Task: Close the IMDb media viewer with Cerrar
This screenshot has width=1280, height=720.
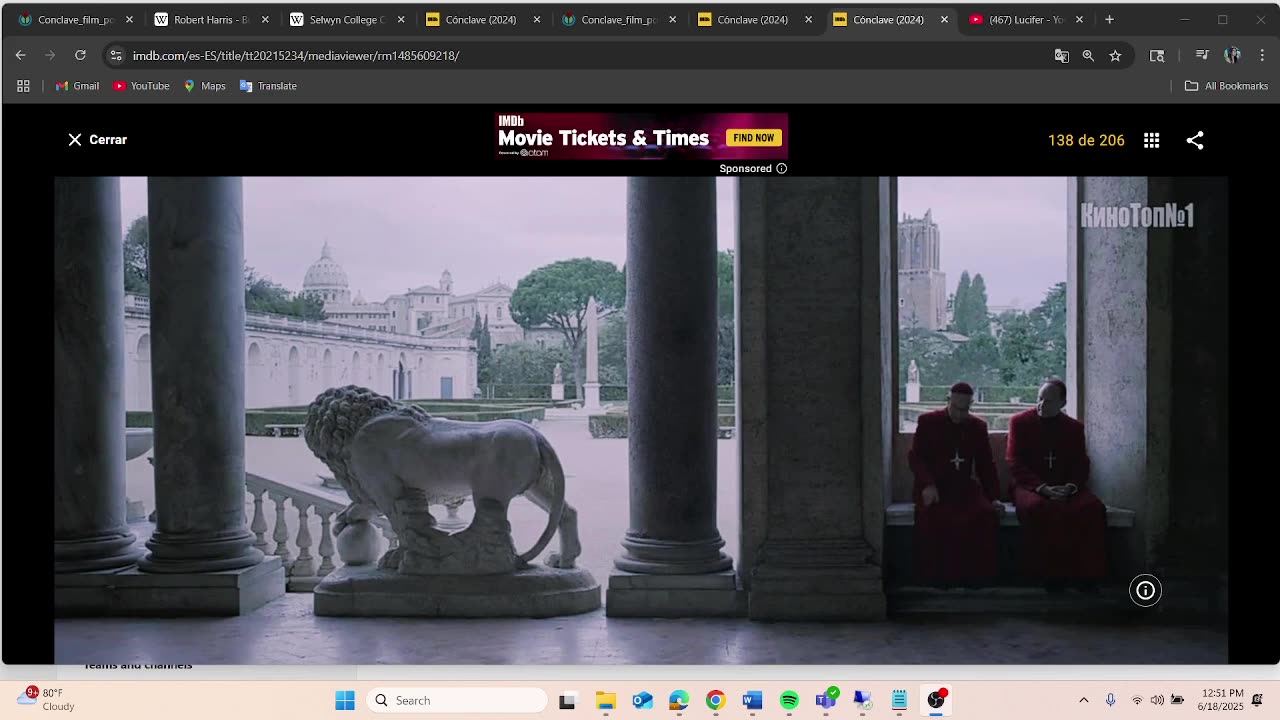Action: (97, 140)
